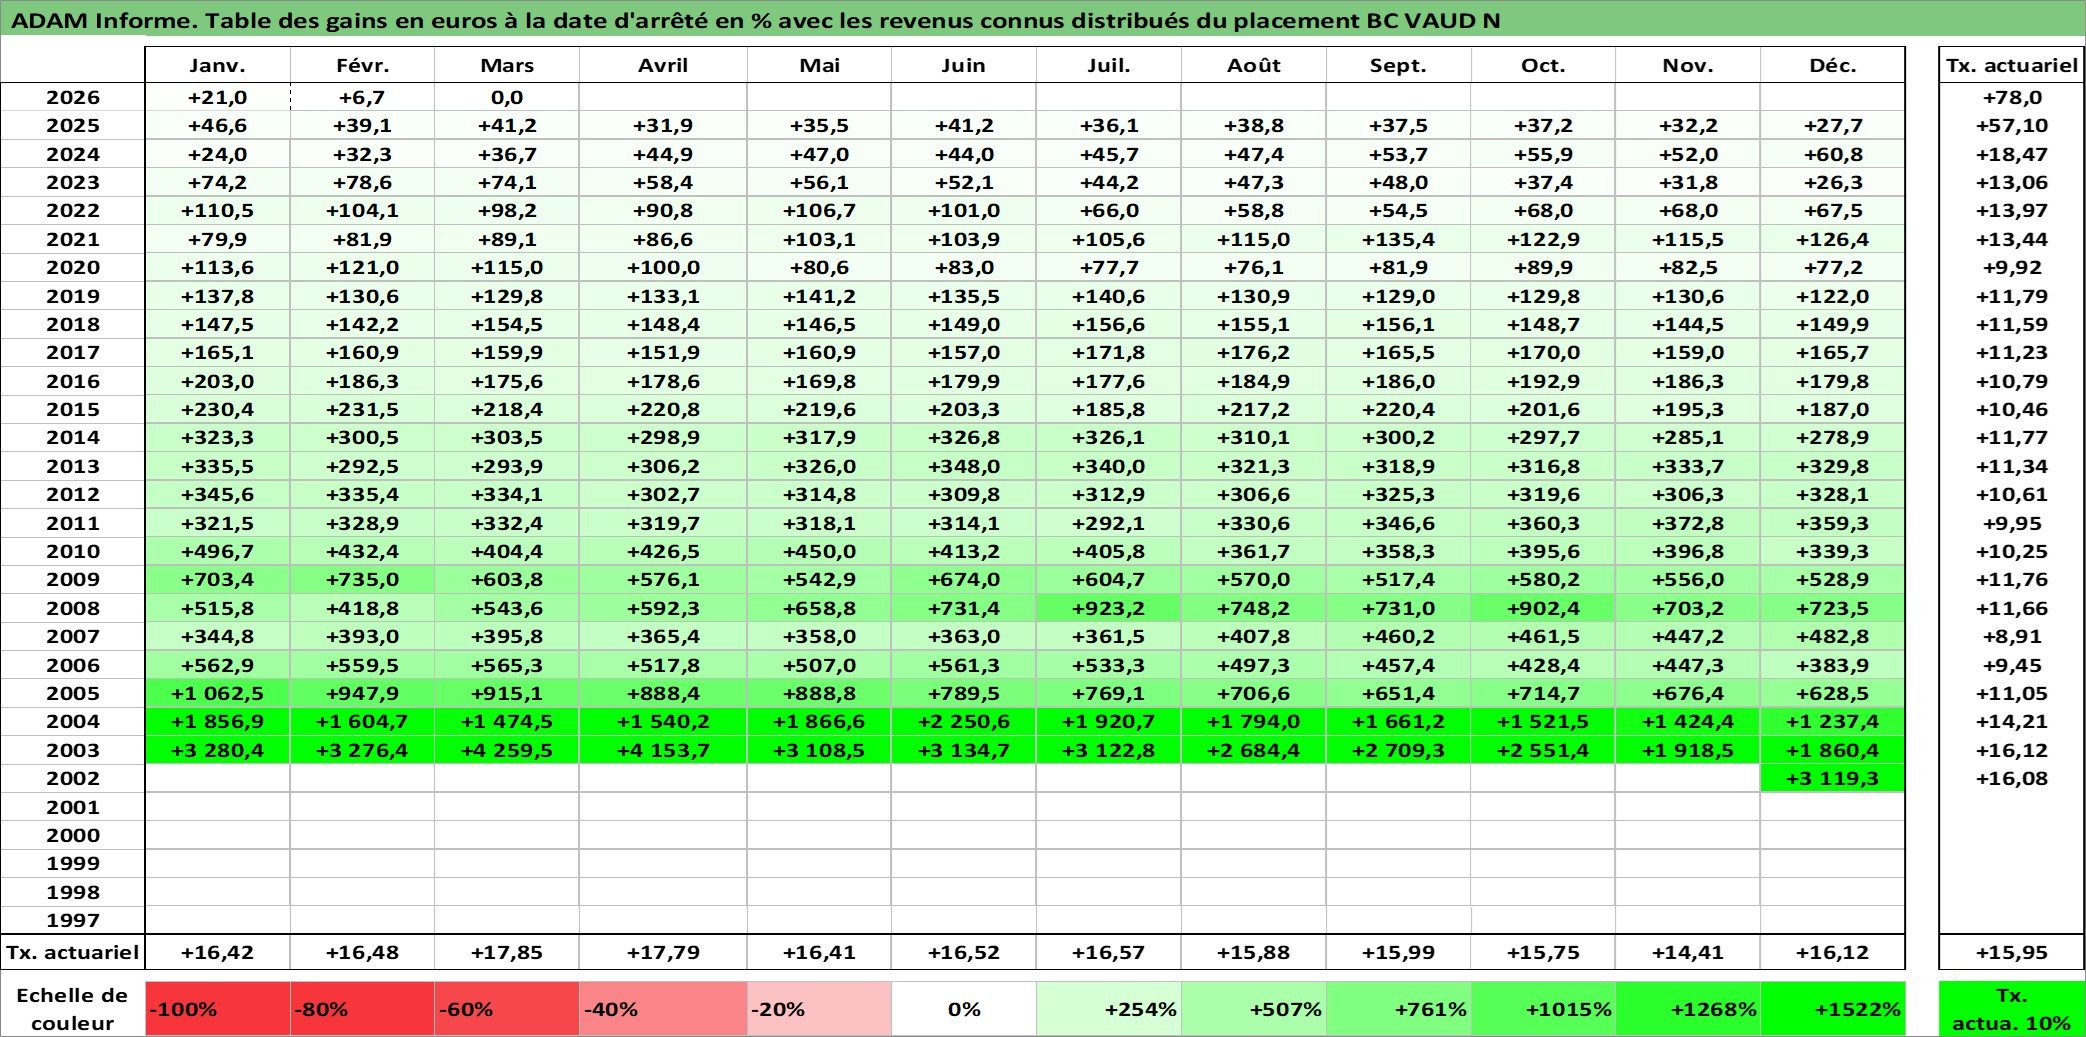This screenshot has width=2086, height=1037.
Task: Click the Tx. actuariel column header
Action: (x=2012, y=65)
